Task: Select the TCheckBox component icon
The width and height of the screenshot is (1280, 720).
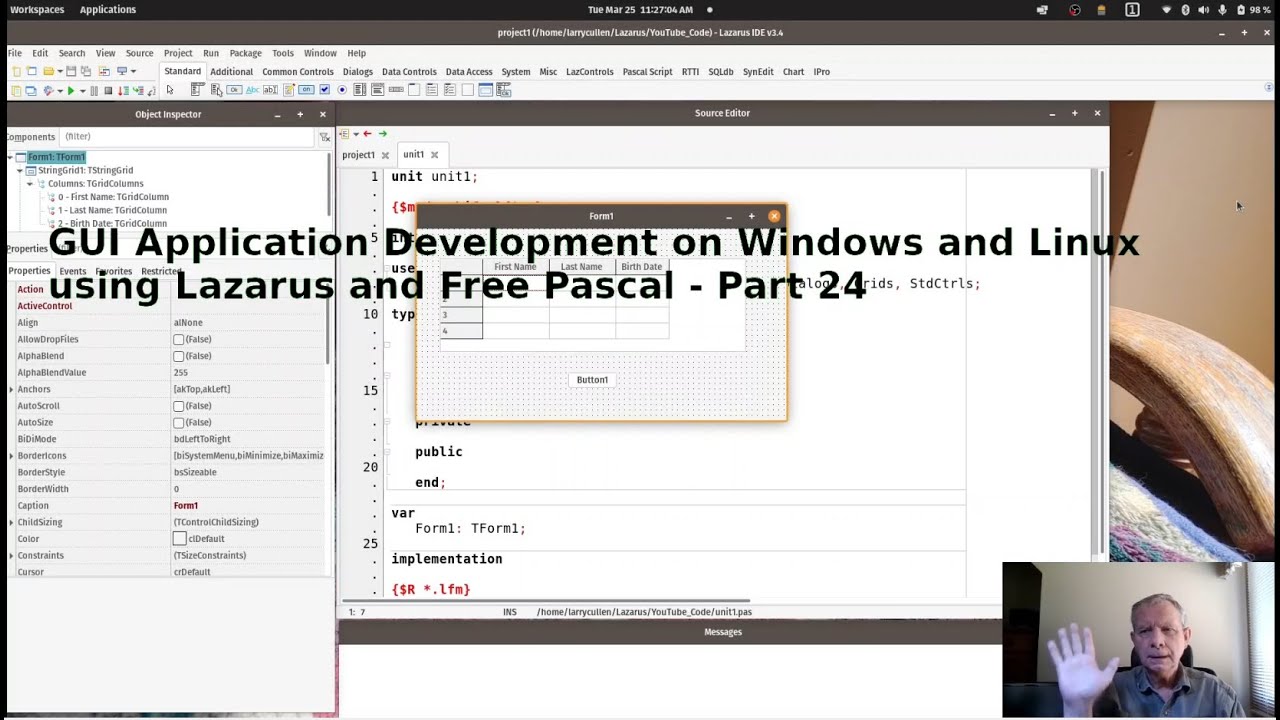Action: [324, 90]
